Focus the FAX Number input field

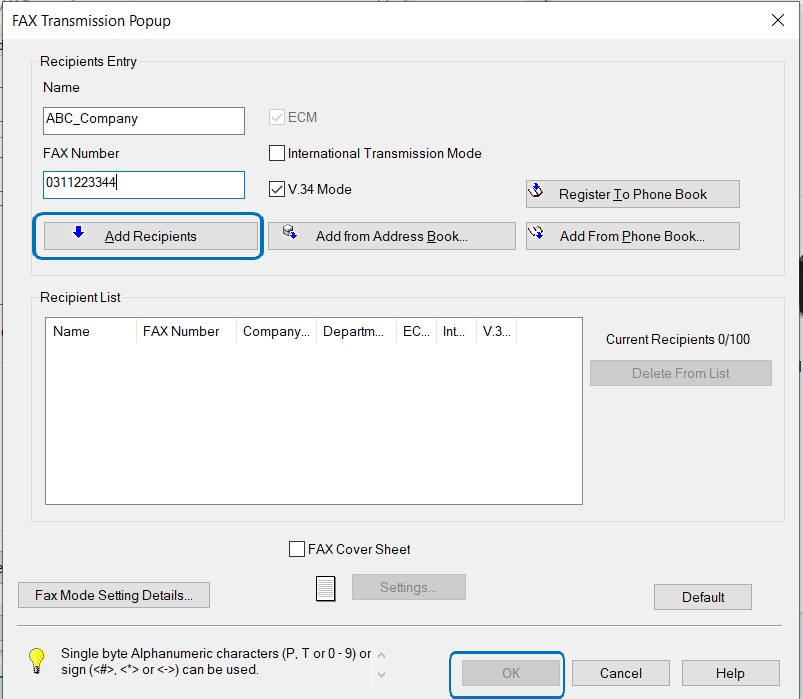[144, 184]
